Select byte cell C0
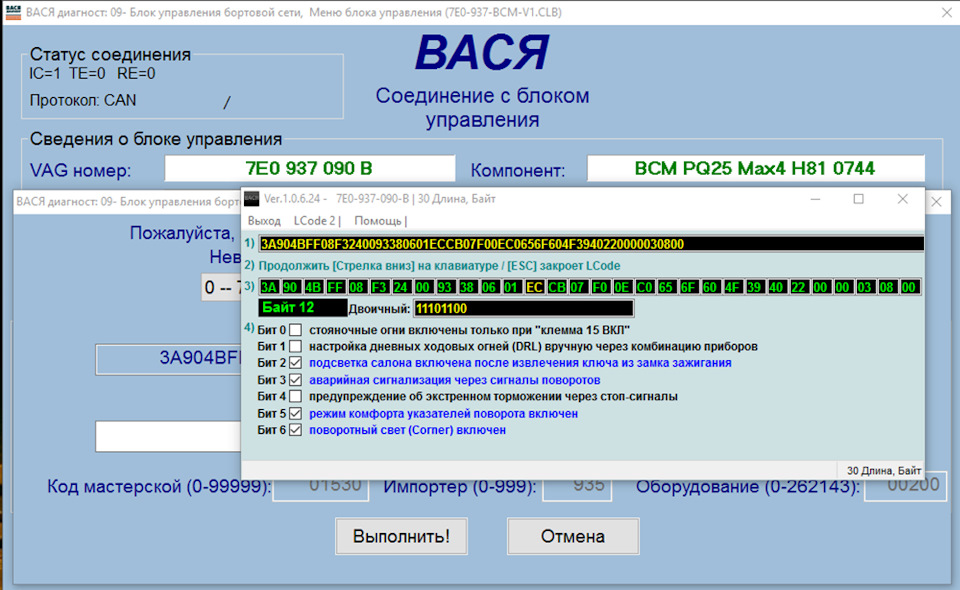Viewport: 960px width, 590px height. [x=644, y=287]
